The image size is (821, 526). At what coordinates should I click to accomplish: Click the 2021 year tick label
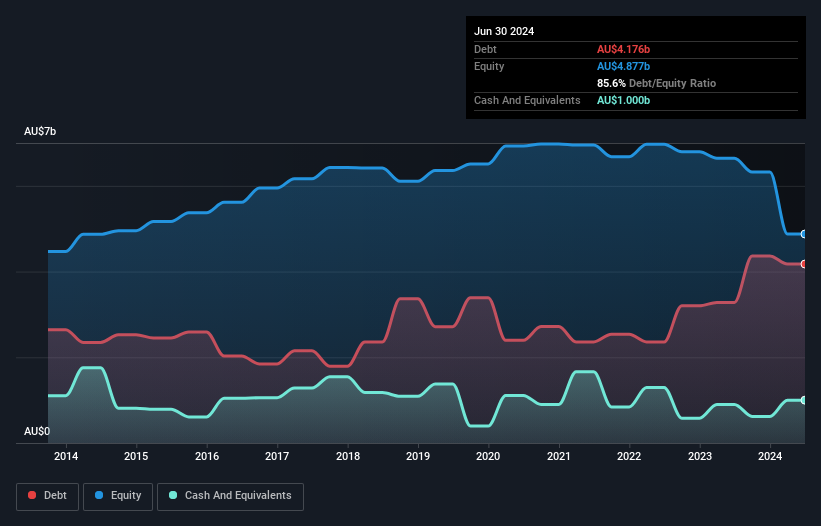click(x=559, y=457)
